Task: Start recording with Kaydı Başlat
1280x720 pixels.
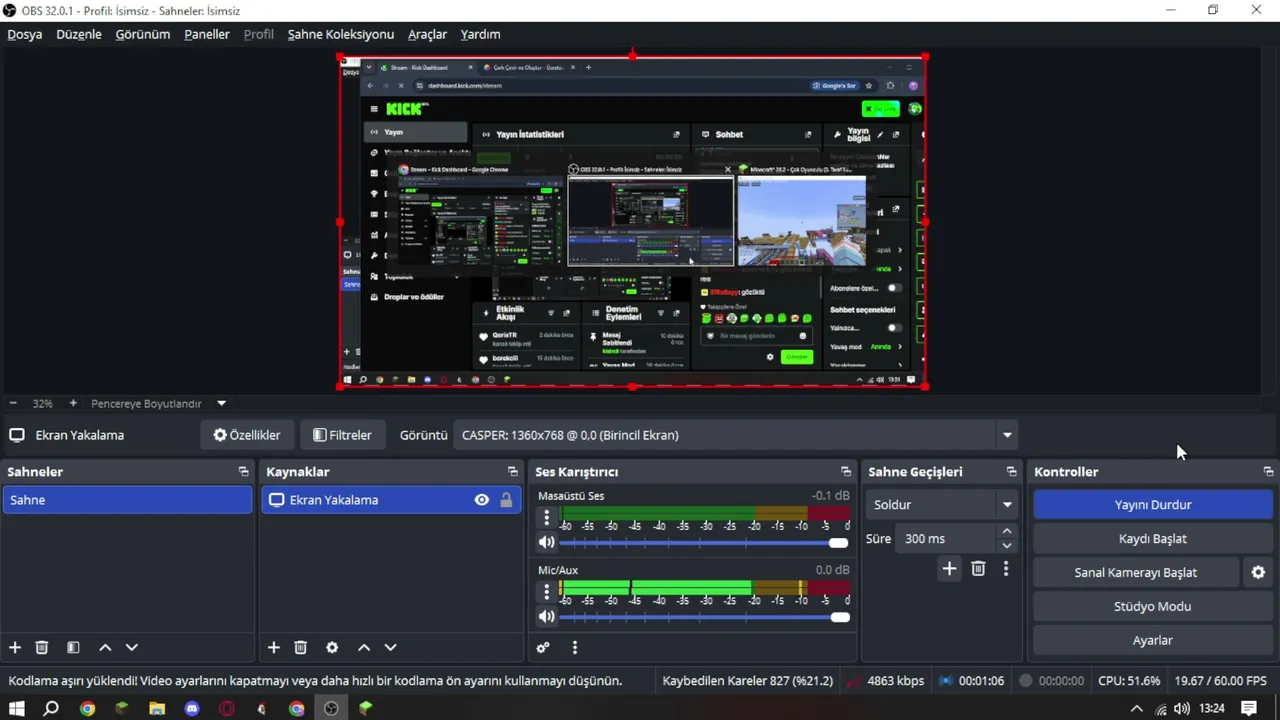Action: tap(1152, 539)
